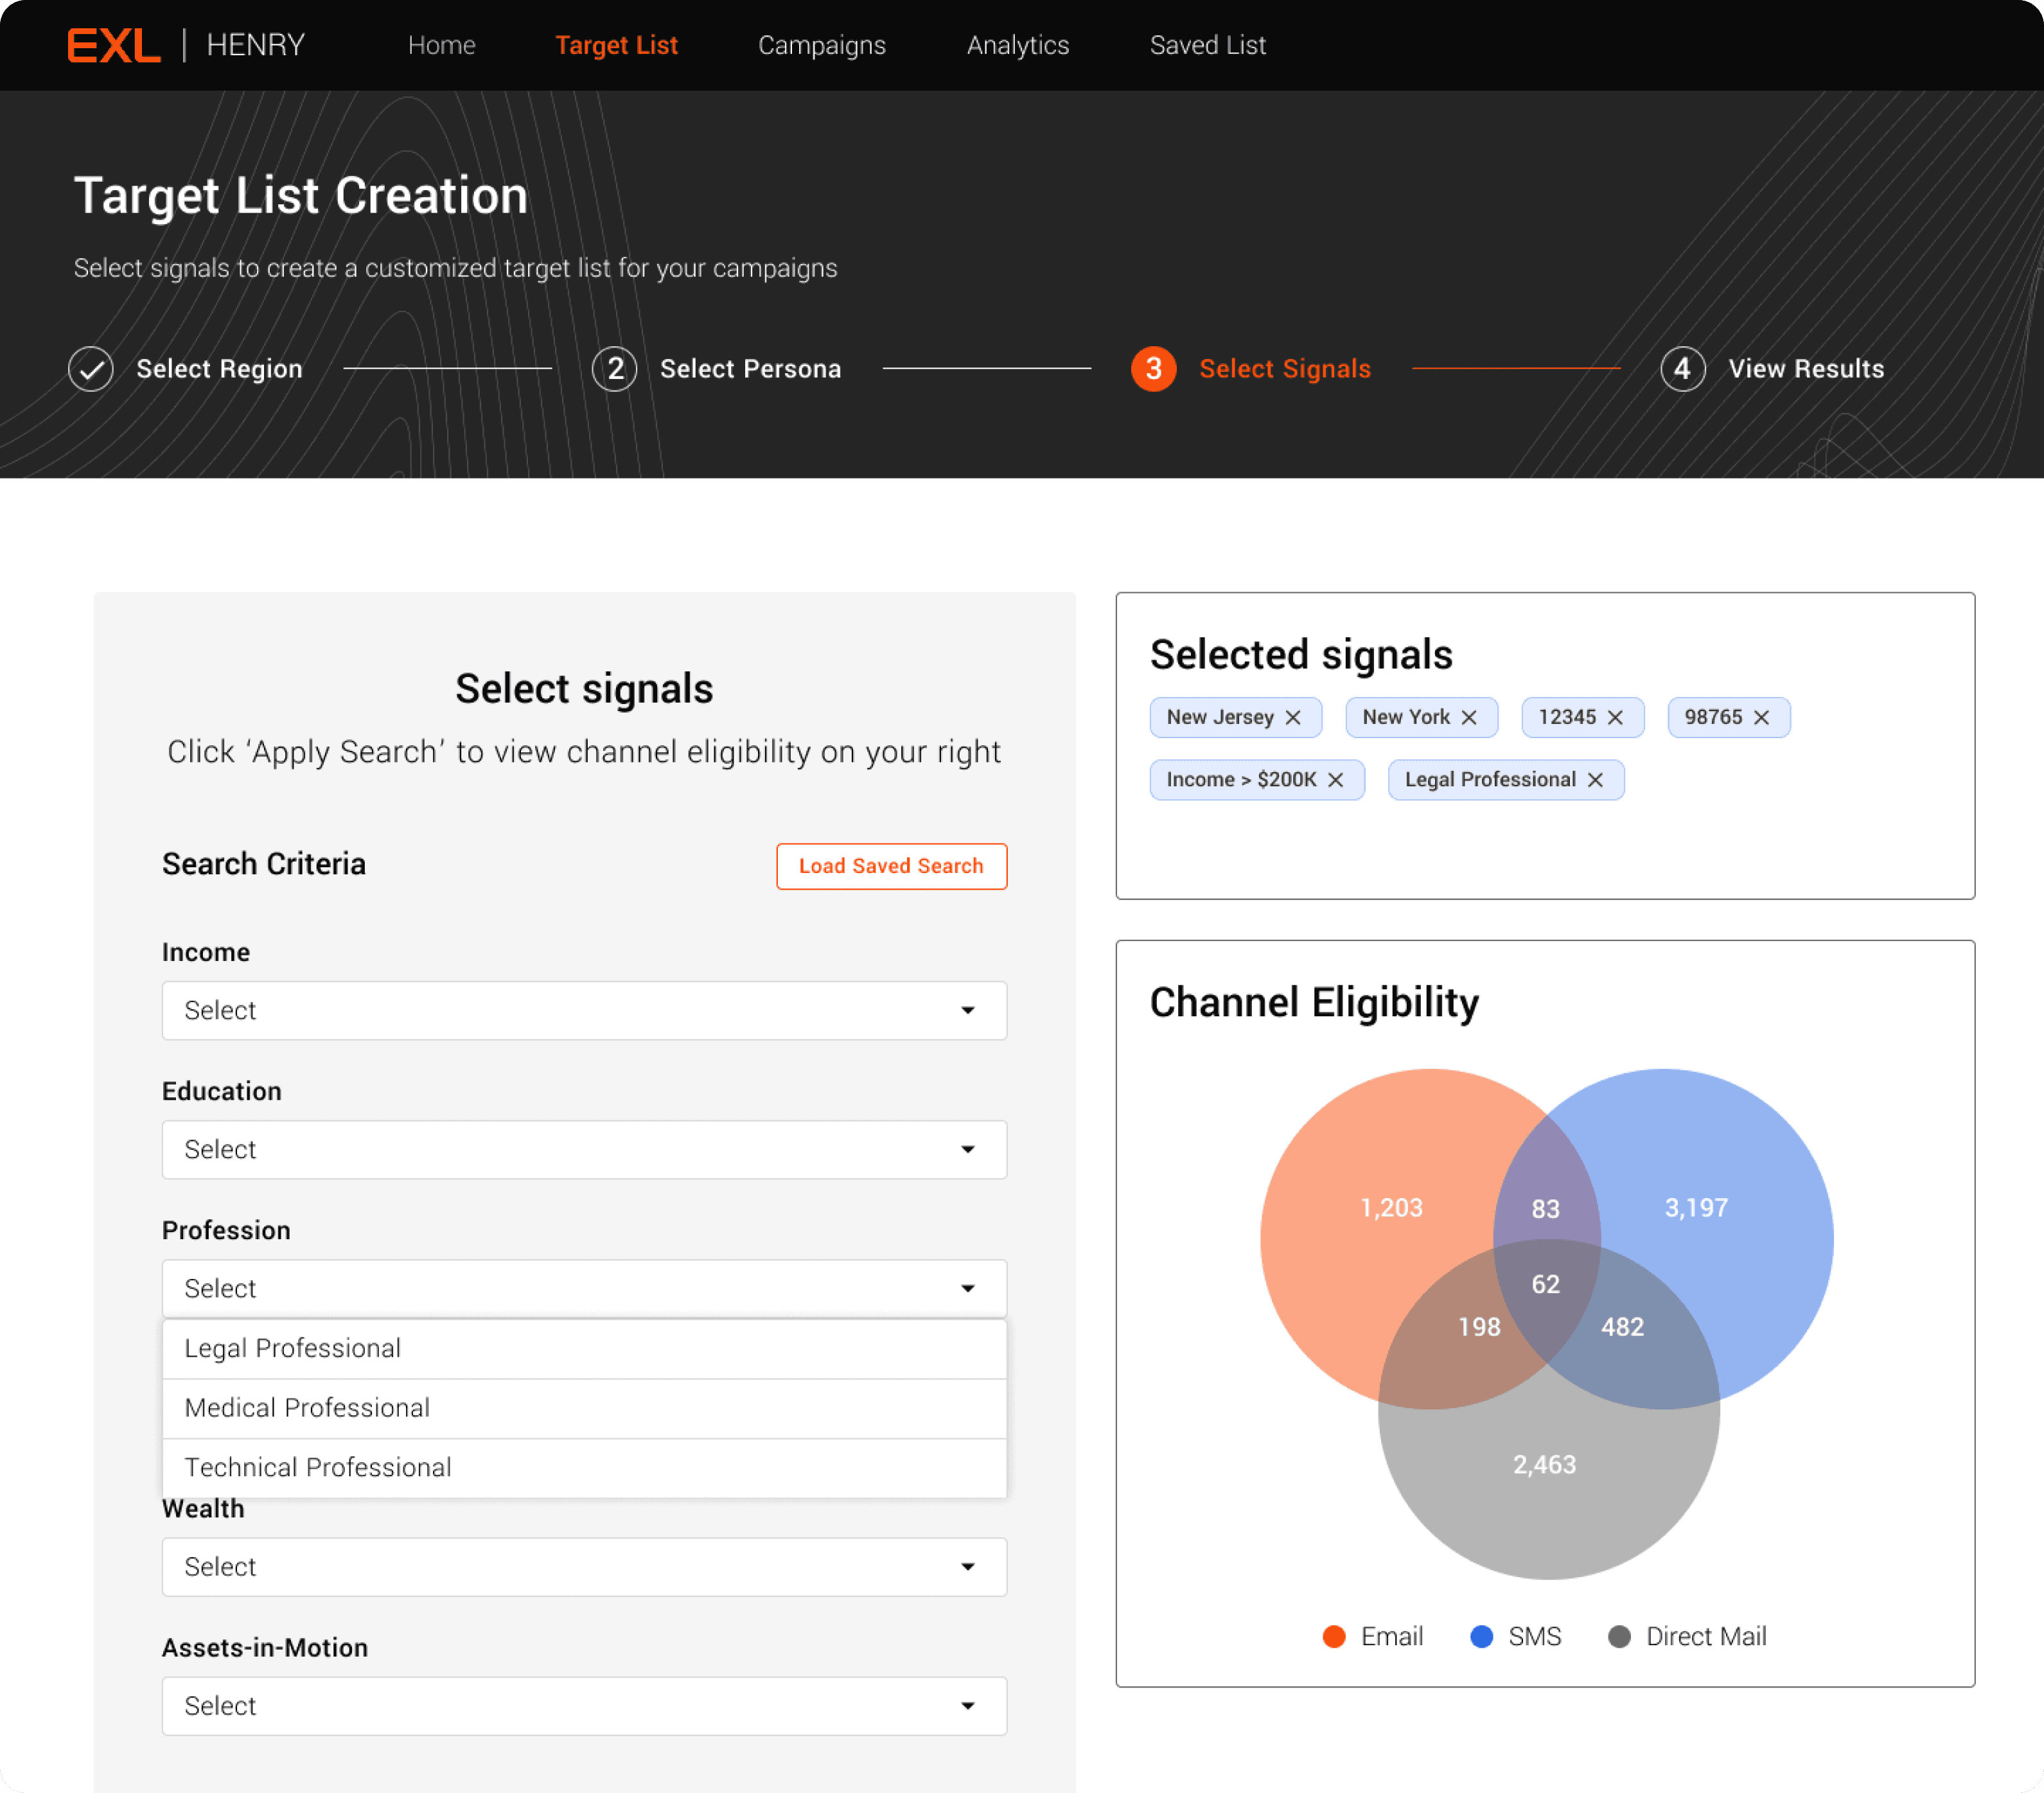Click the Select Region checkmark step icon
The height and width of the screenshot is (1793, 2044).
[x=91, y=369]
